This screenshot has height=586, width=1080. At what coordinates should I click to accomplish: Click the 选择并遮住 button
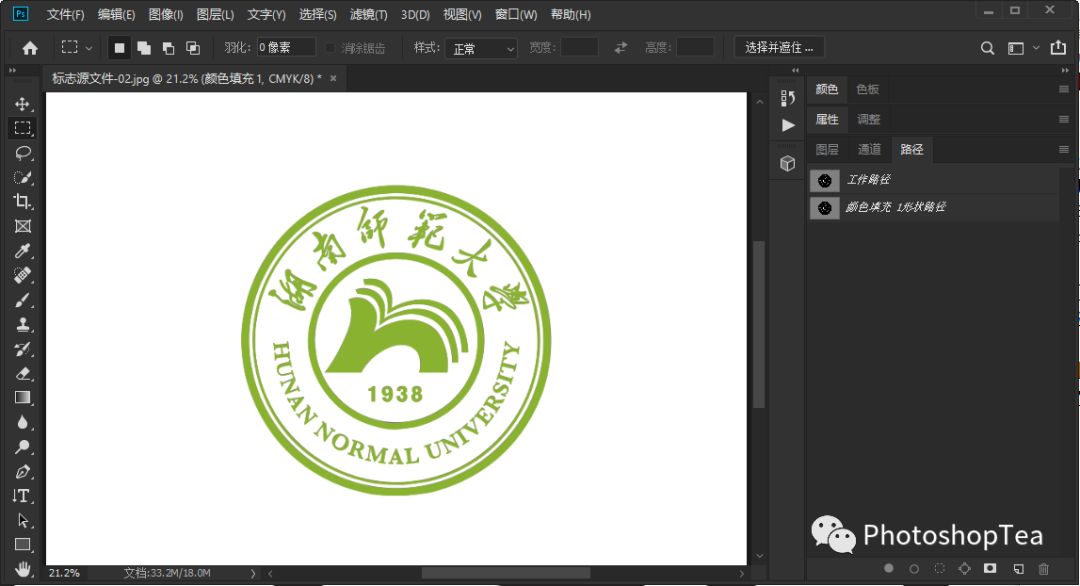[x=779, y=48]
